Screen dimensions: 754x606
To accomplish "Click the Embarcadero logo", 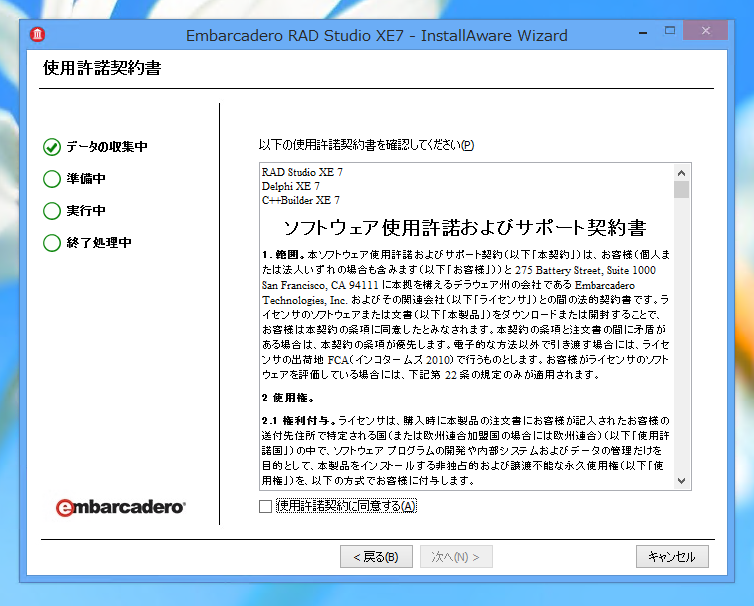I will pos(120,507).
